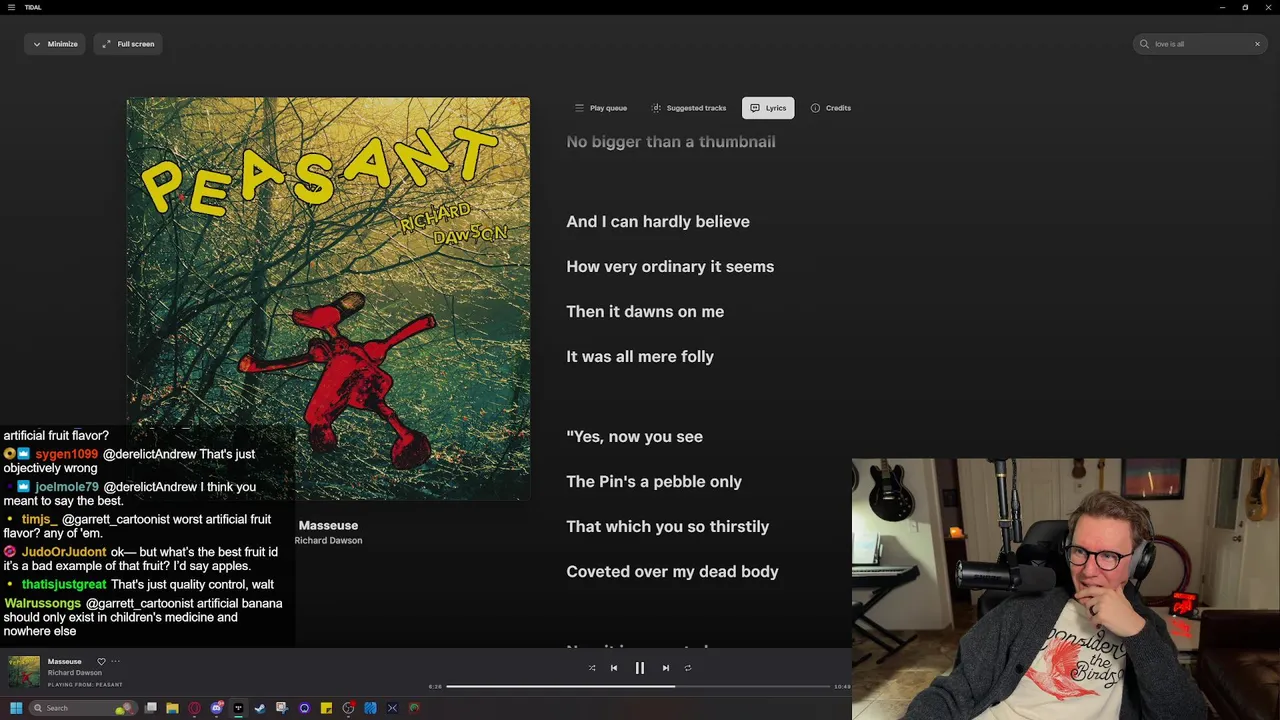Click the search field containing 'love is all'

pyautogui.click(x=1200, y=44)
